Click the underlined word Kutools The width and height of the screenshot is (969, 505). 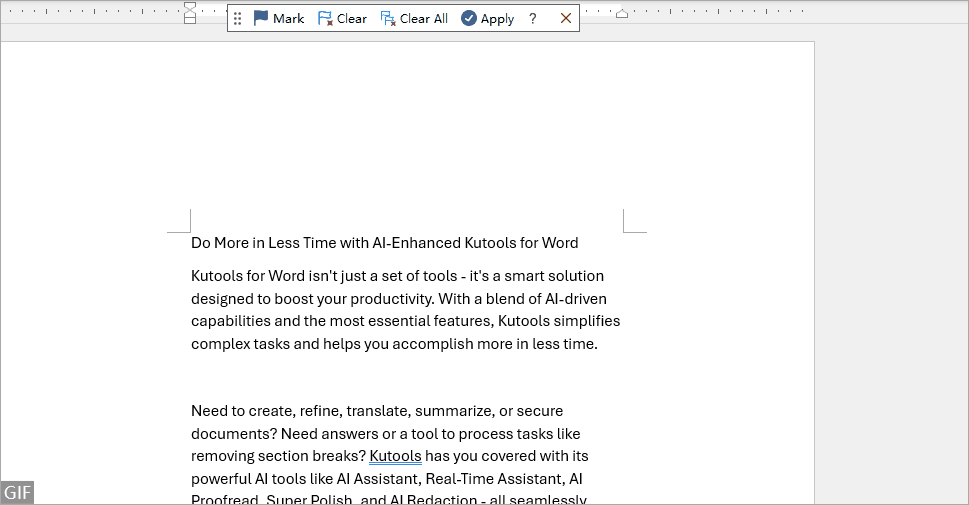pyautogui.click(x=396, y=456)
